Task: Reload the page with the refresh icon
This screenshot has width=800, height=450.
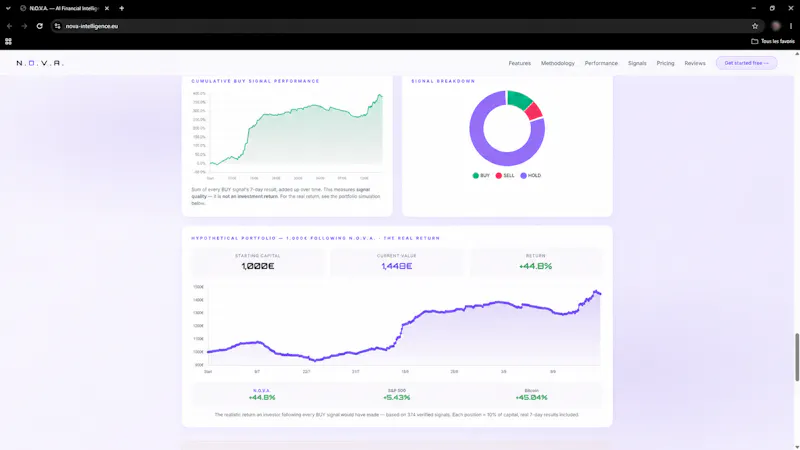Action: 39,26
